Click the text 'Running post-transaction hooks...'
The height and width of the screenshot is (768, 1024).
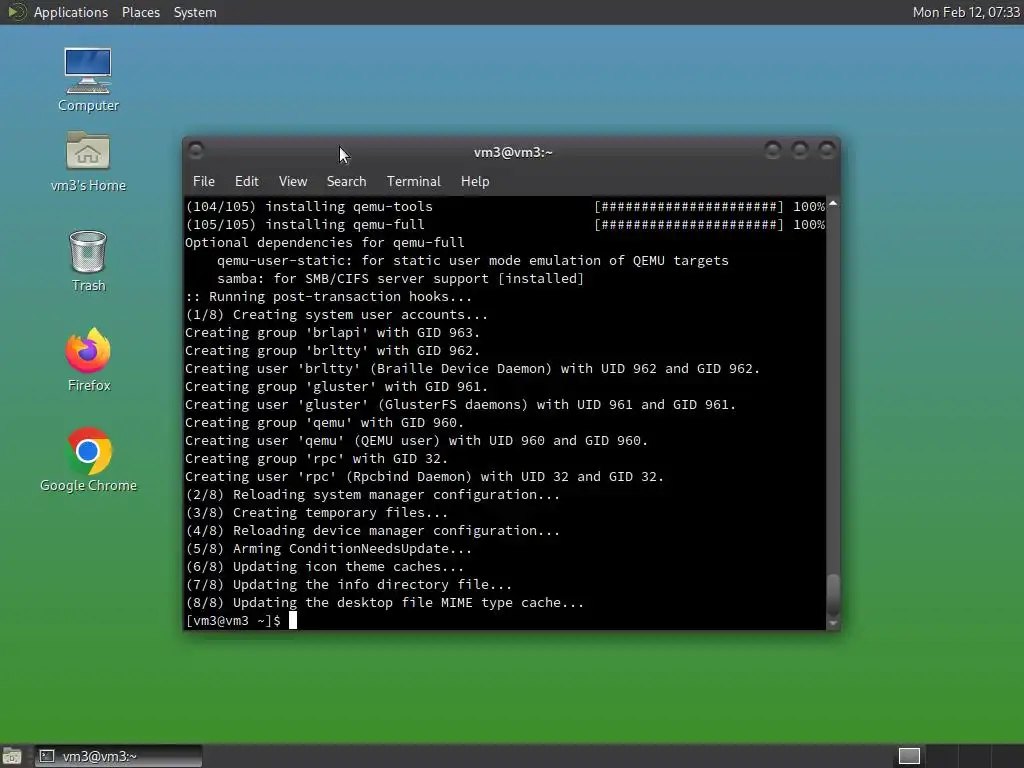tap(340, 296)
